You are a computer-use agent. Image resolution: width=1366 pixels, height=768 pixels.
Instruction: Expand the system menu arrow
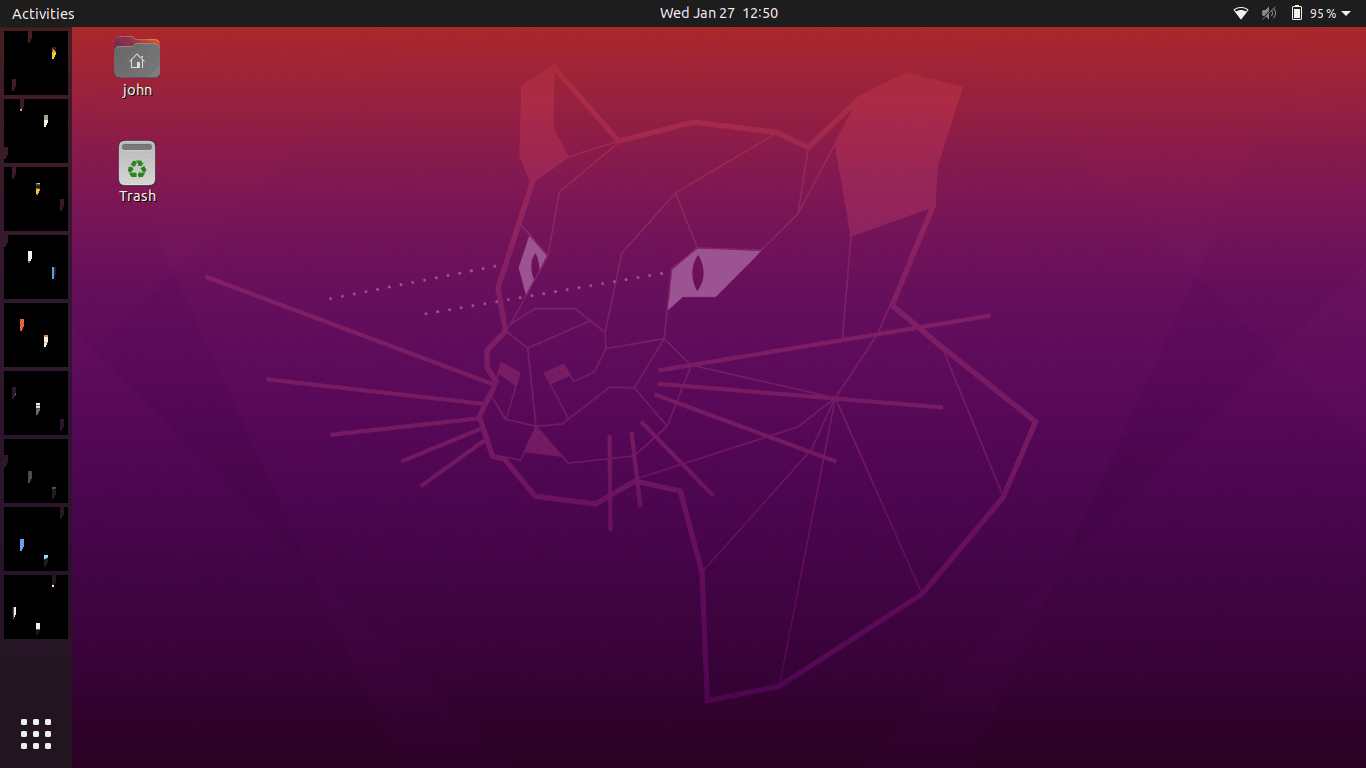(x=1346, y=14)
